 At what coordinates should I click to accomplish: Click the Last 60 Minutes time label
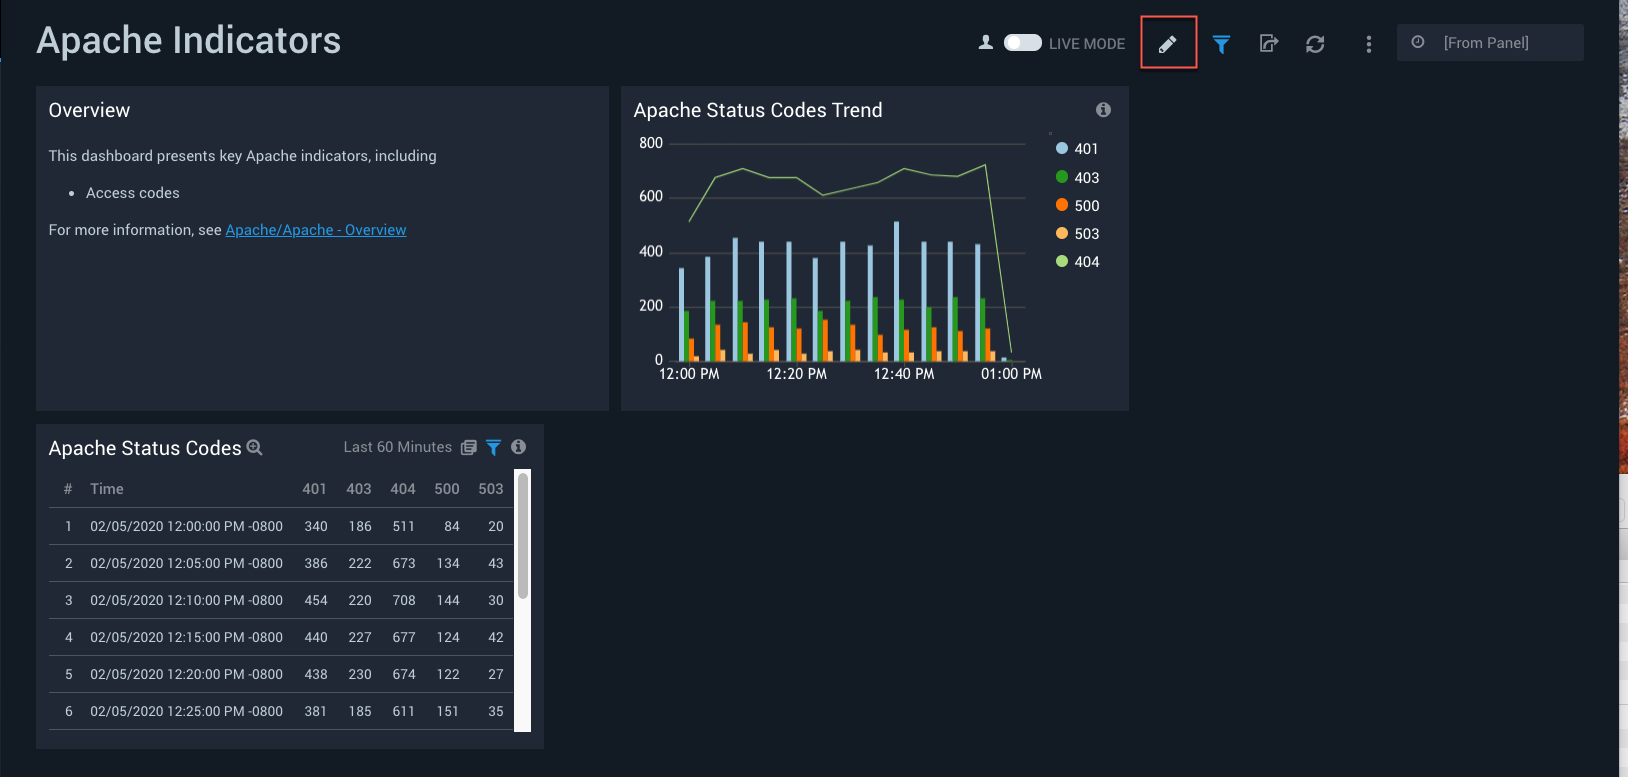coord(397,448)
